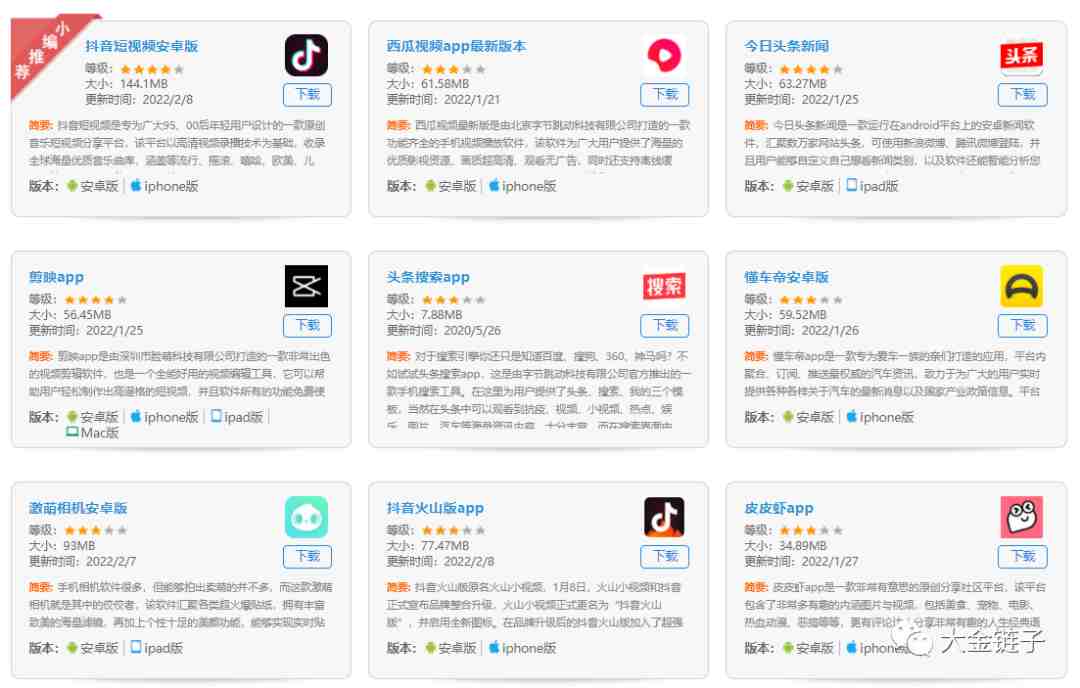Open the 西瓜视频app最新版本 title link
The height and width of the screenshot is (688, 1080).
(456, 46)
